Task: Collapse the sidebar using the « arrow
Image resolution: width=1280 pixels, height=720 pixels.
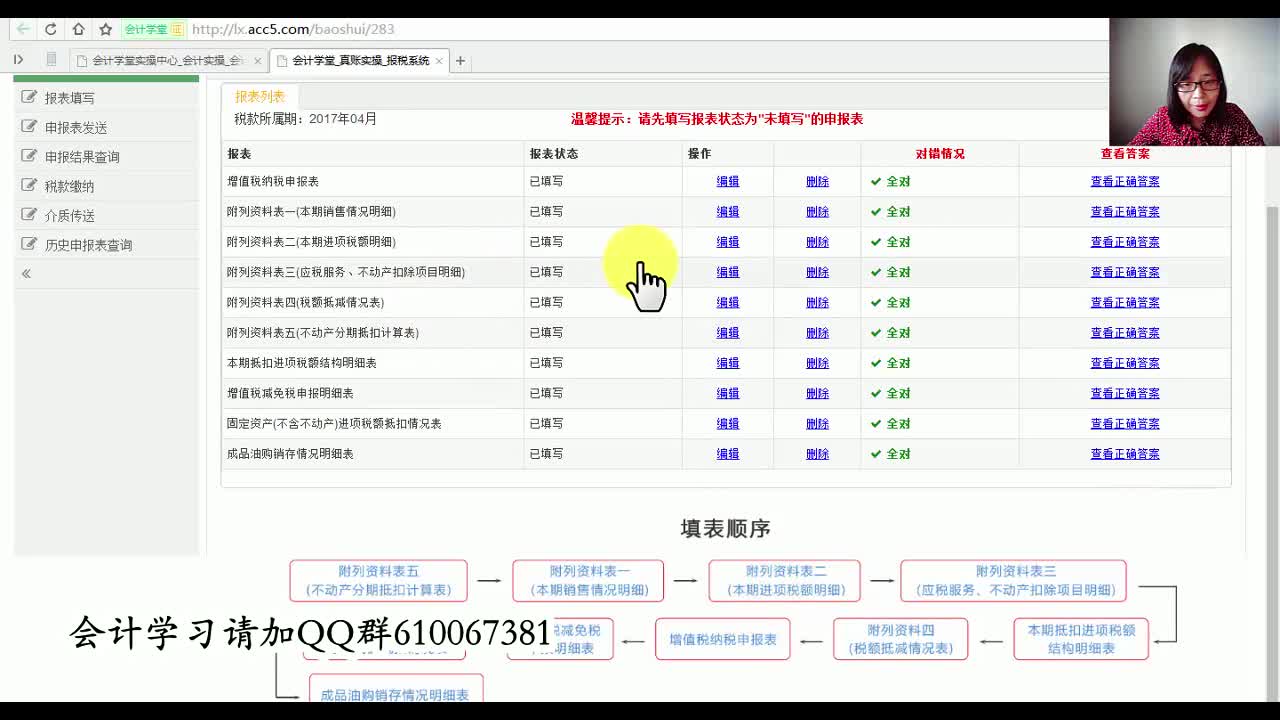Action: (x=25, y=272)
